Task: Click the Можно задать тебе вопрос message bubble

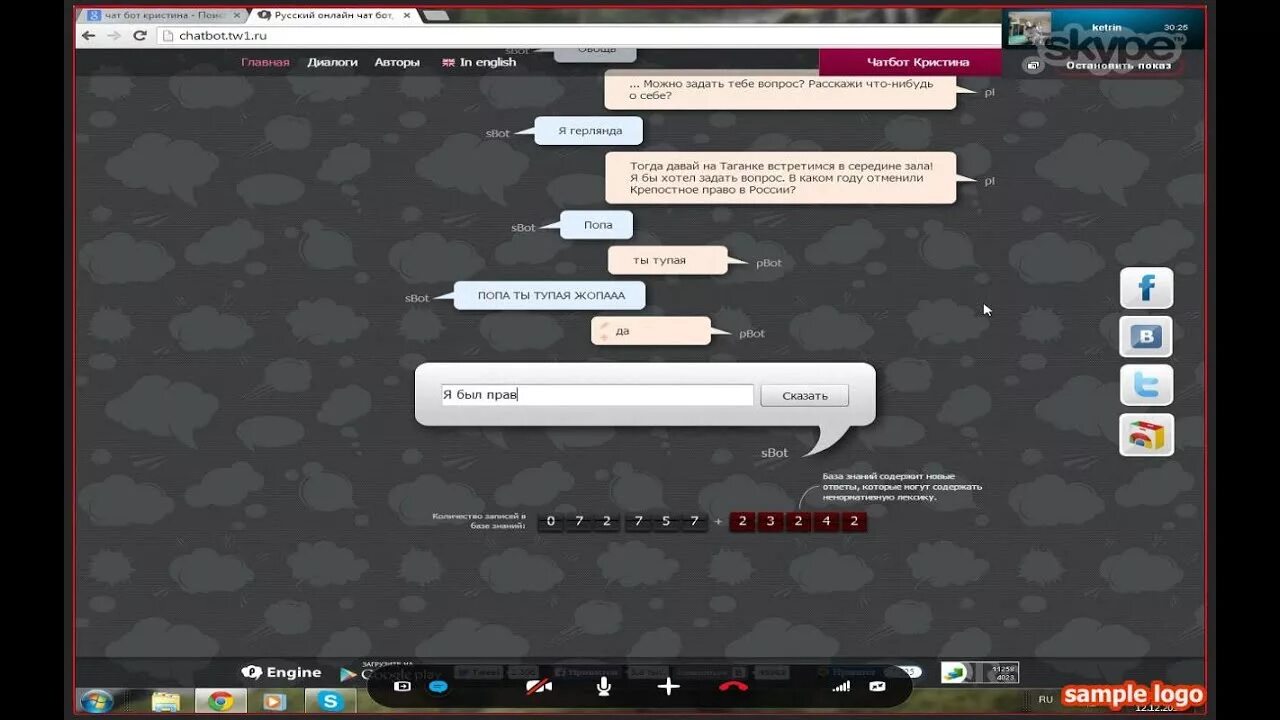Action: click(780, 90)
